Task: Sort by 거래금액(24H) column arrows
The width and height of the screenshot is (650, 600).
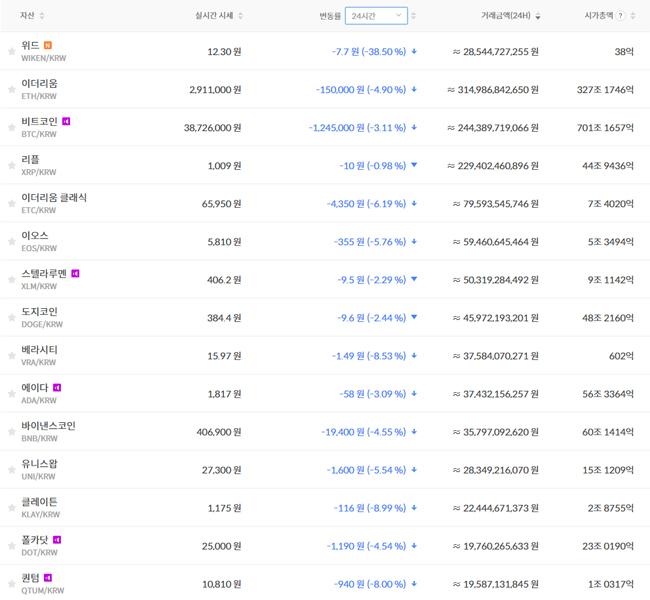Action: tap(538, 16)
